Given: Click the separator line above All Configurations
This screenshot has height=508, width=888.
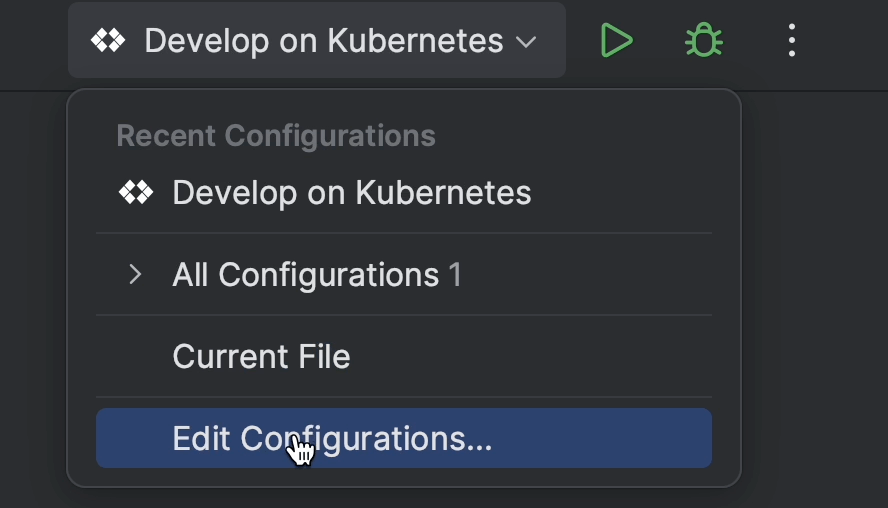Looking at the screenshot, I should click(x=403, y=233).
